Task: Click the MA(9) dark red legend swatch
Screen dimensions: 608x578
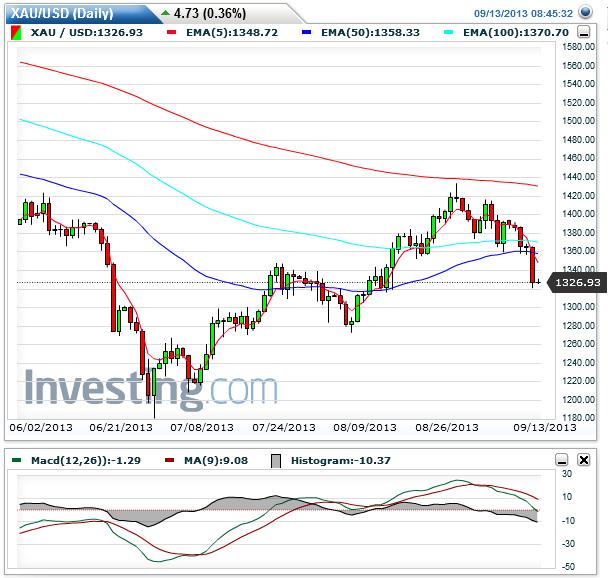Action: point(169,460)
